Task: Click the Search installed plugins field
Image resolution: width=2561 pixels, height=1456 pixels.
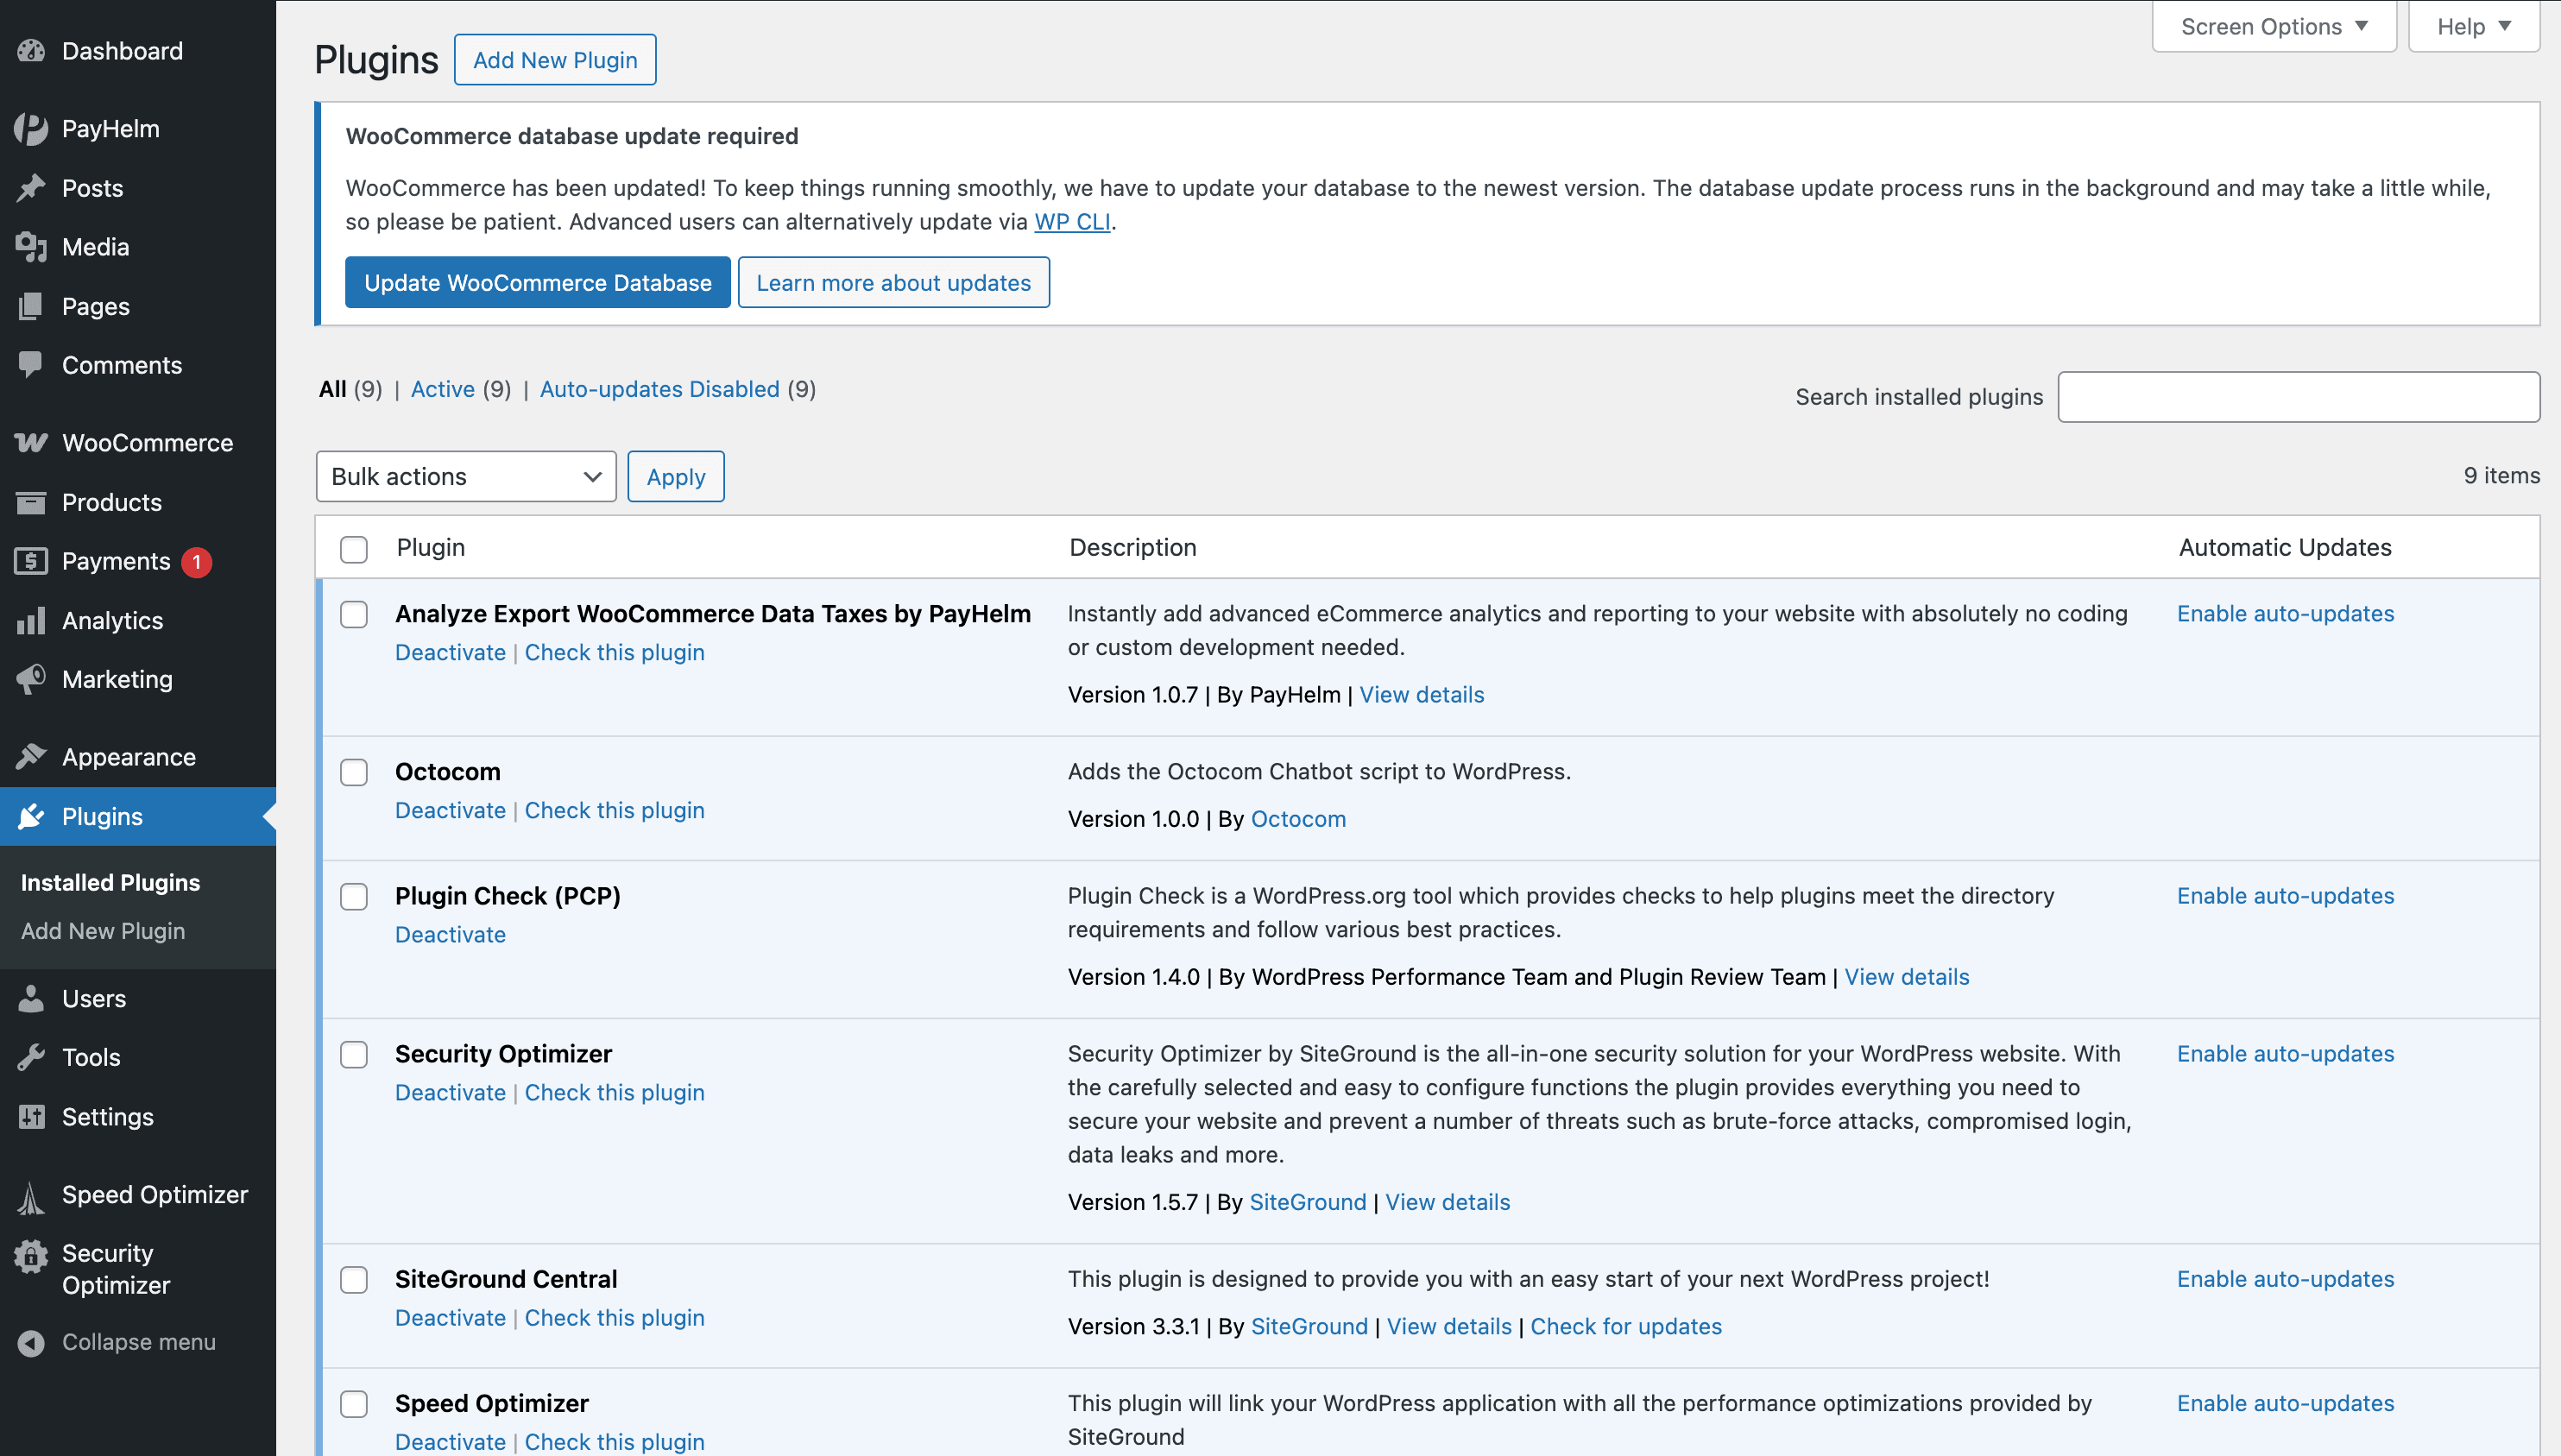Action: [2298, 397]
